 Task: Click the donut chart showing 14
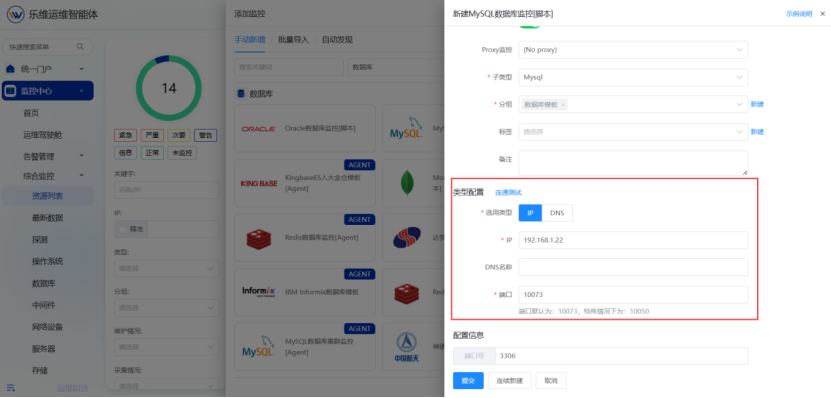click(169, 88)
